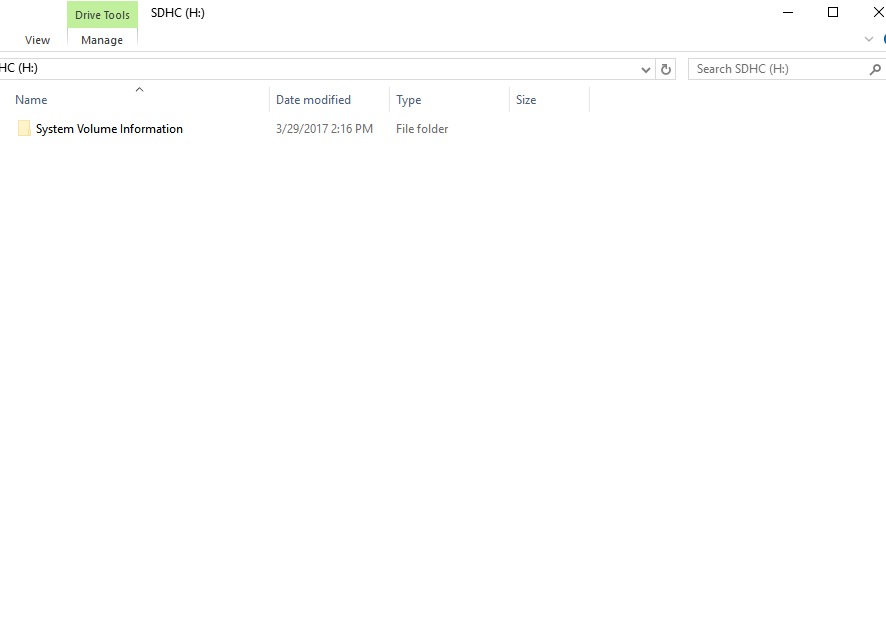Click the System Volume Information folder icon
This screenshot has height=618, width=886.
(24, 128)
